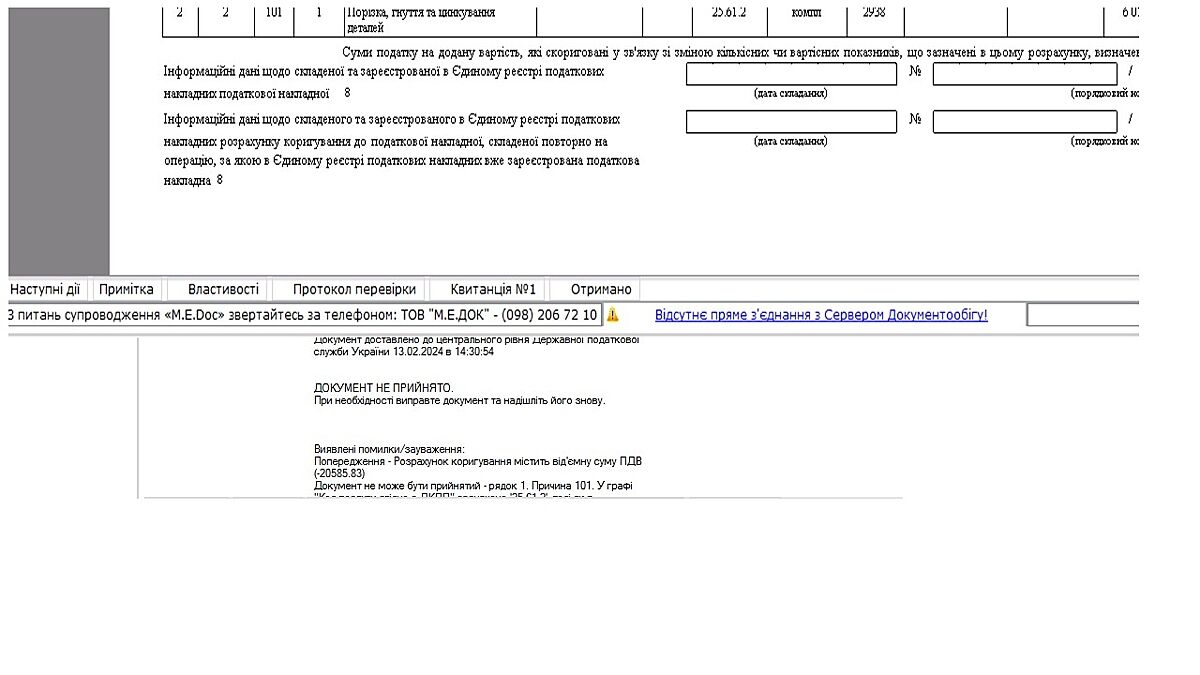Click the first дата складання date field
Screen dimensions: 1200x675
[x=791, y=74]
